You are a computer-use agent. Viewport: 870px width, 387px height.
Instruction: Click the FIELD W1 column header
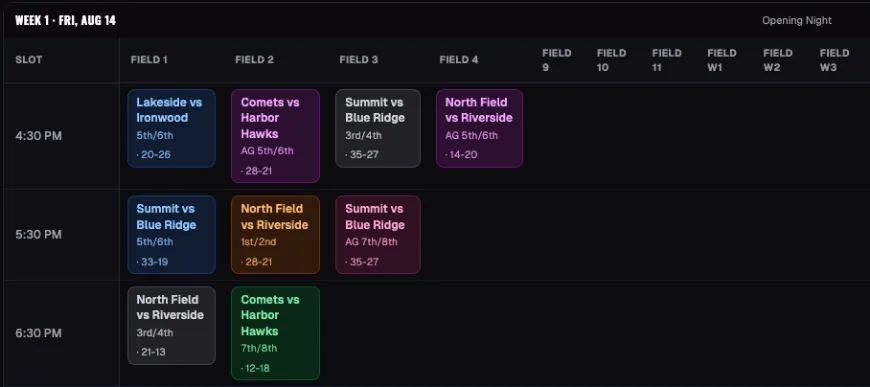pos(722,60)
